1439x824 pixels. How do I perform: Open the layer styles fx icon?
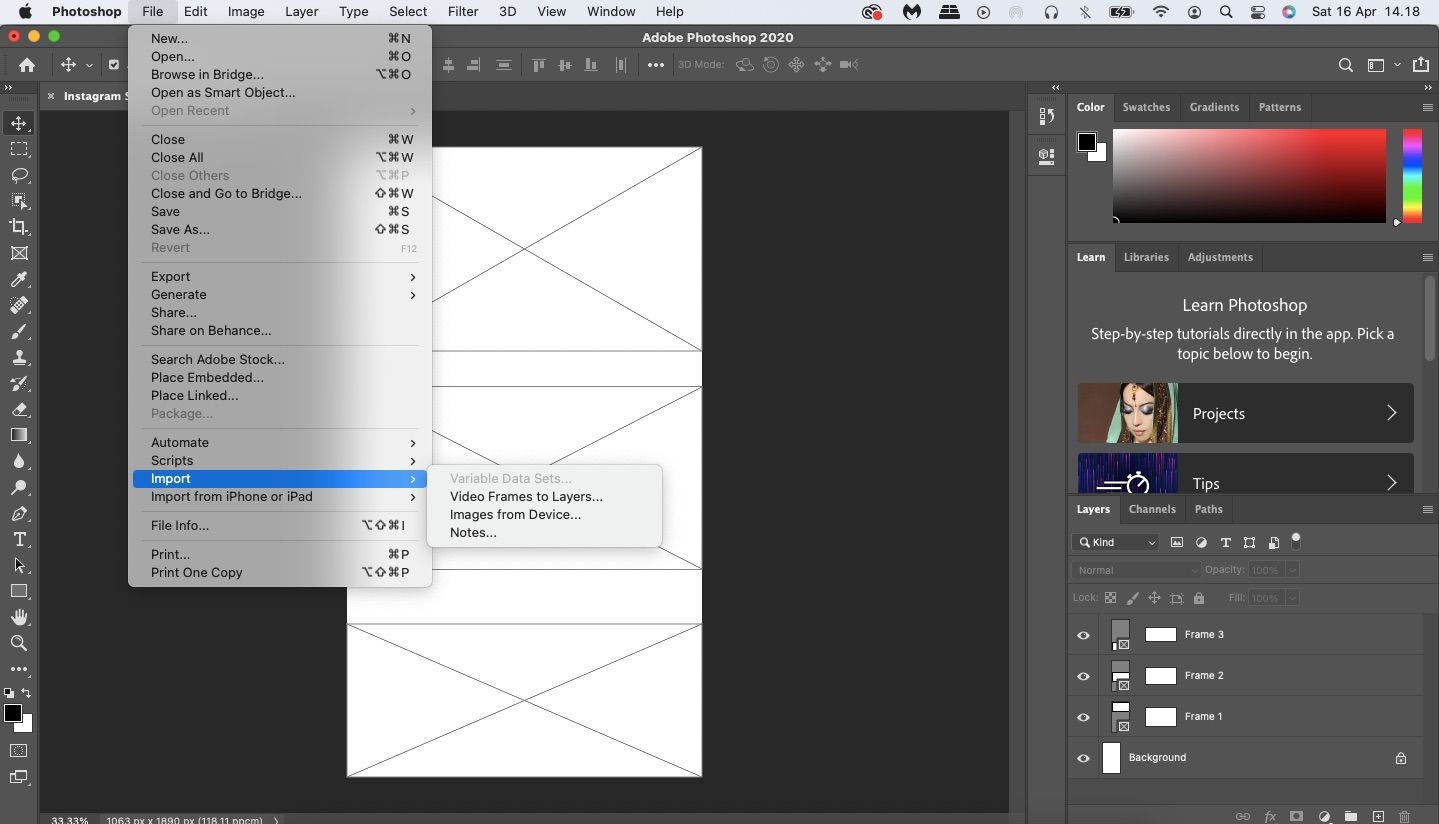1271,816
